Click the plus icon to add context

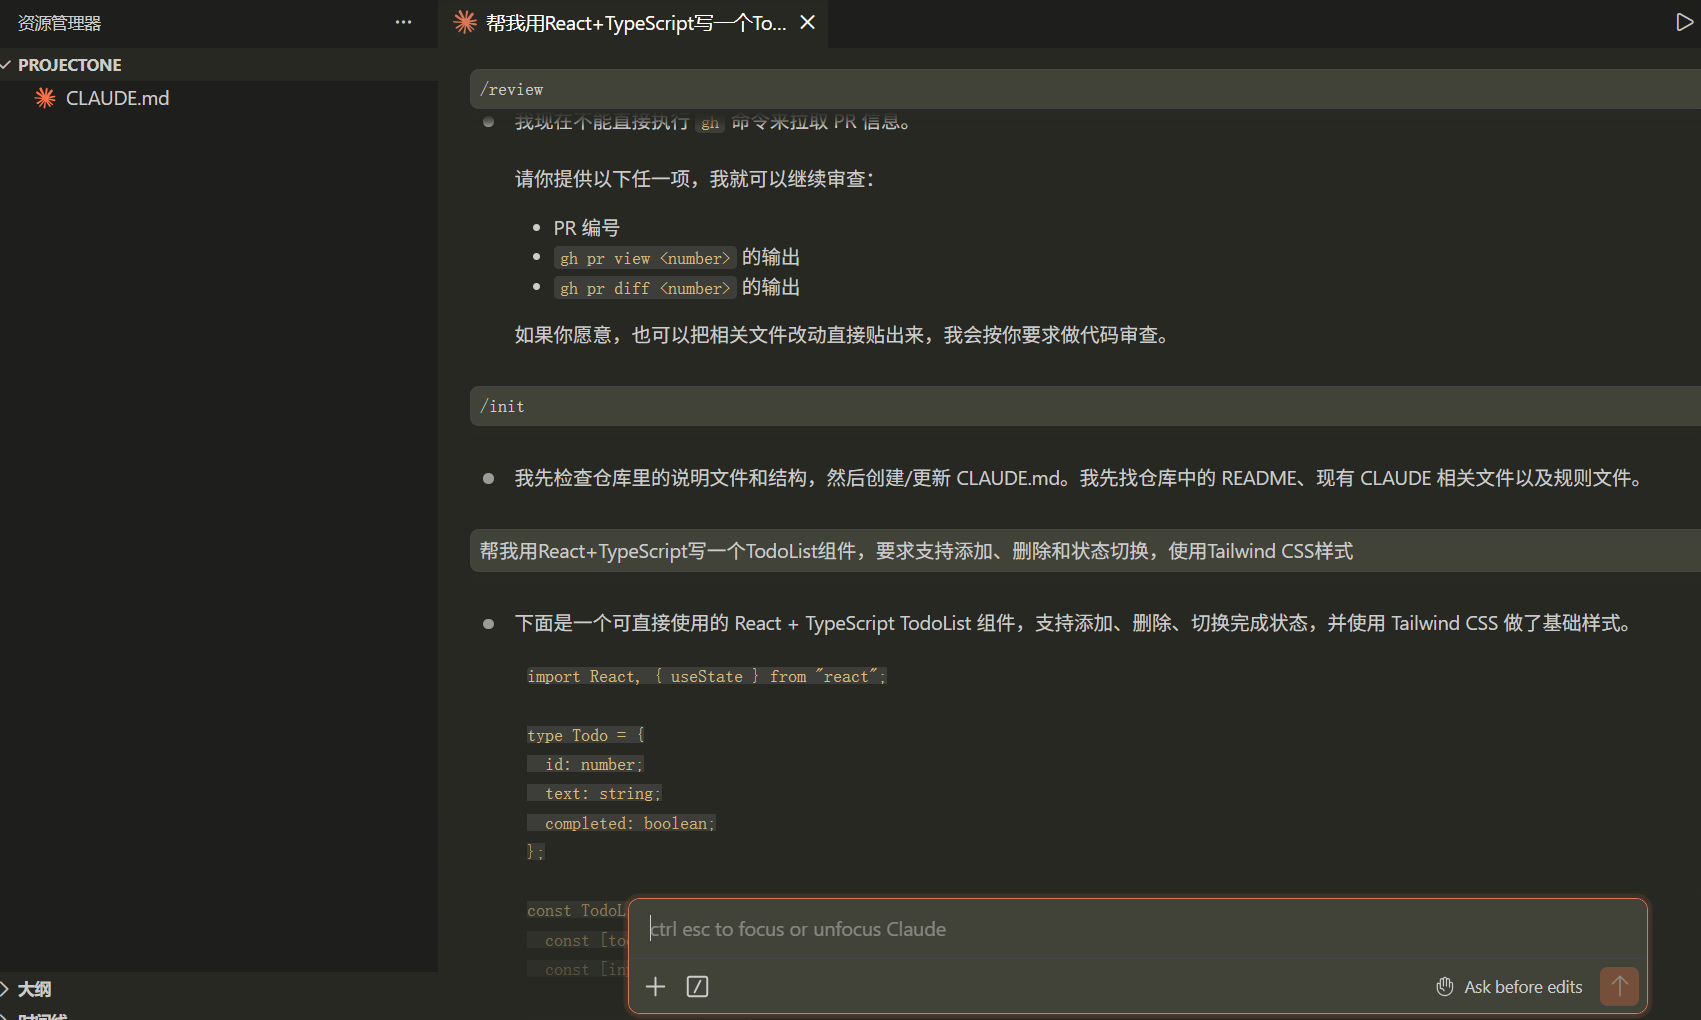coord(656,987)
